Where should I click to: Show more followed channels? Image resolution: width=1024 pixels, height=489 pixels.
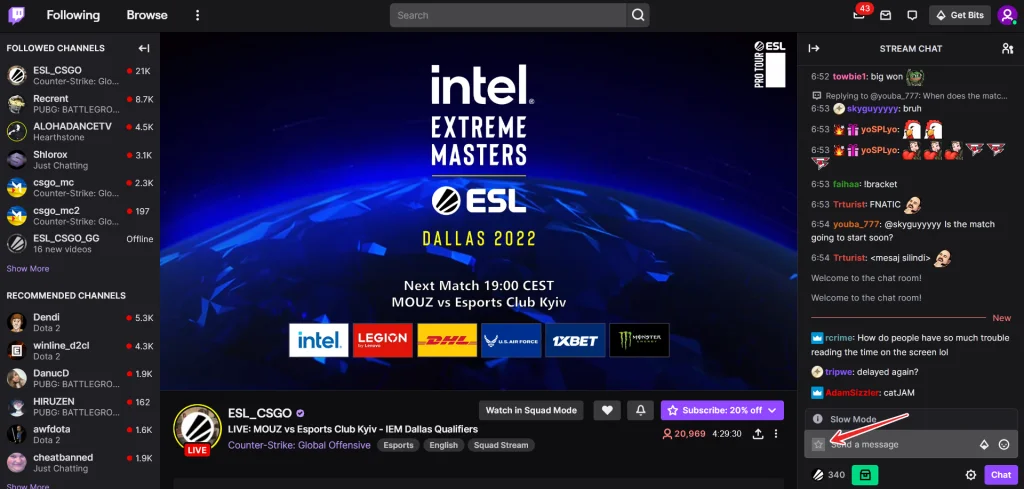[x=27, y=268]
